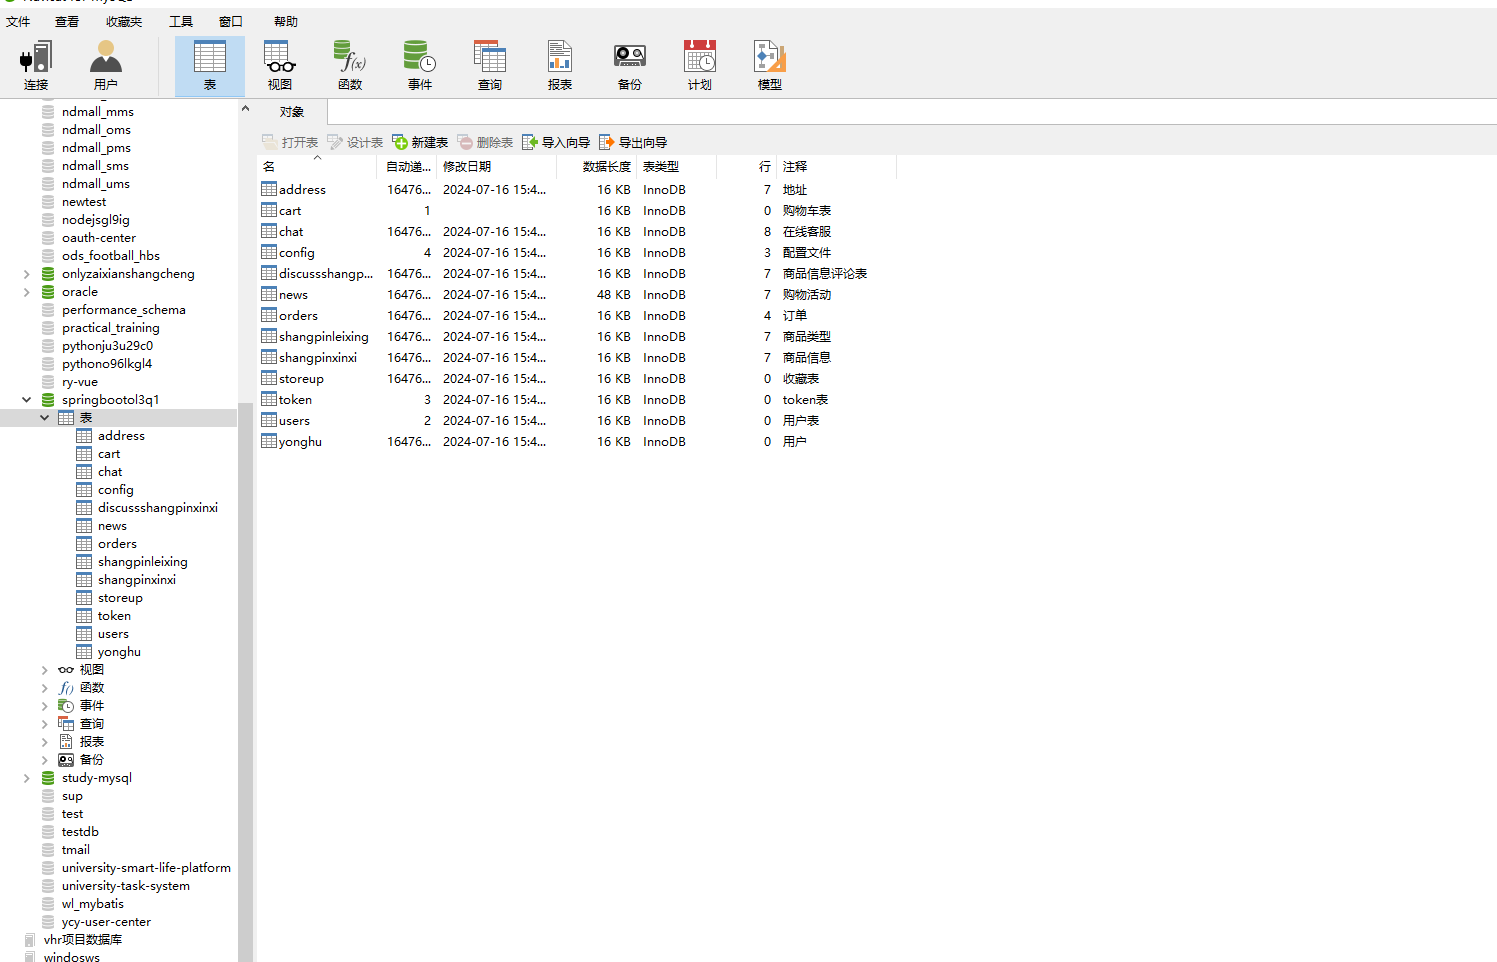Open the 计划 schedule toolbar icon

point(700,66)
